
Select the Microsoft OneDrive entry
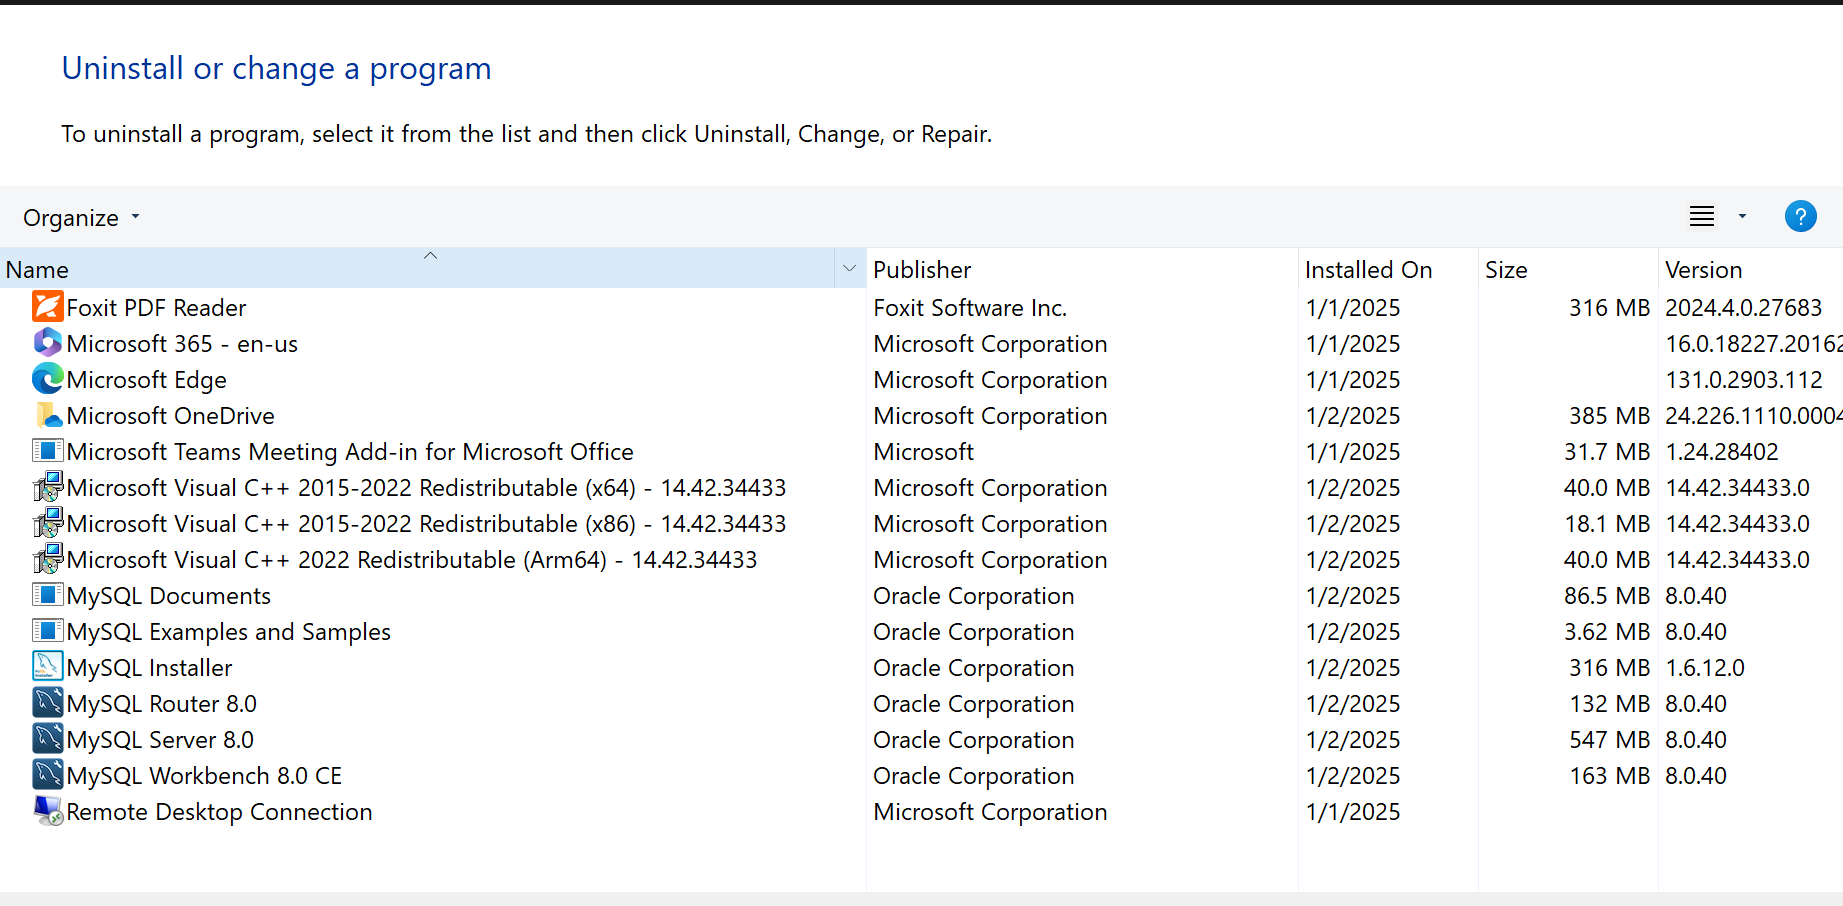(171, 416)
